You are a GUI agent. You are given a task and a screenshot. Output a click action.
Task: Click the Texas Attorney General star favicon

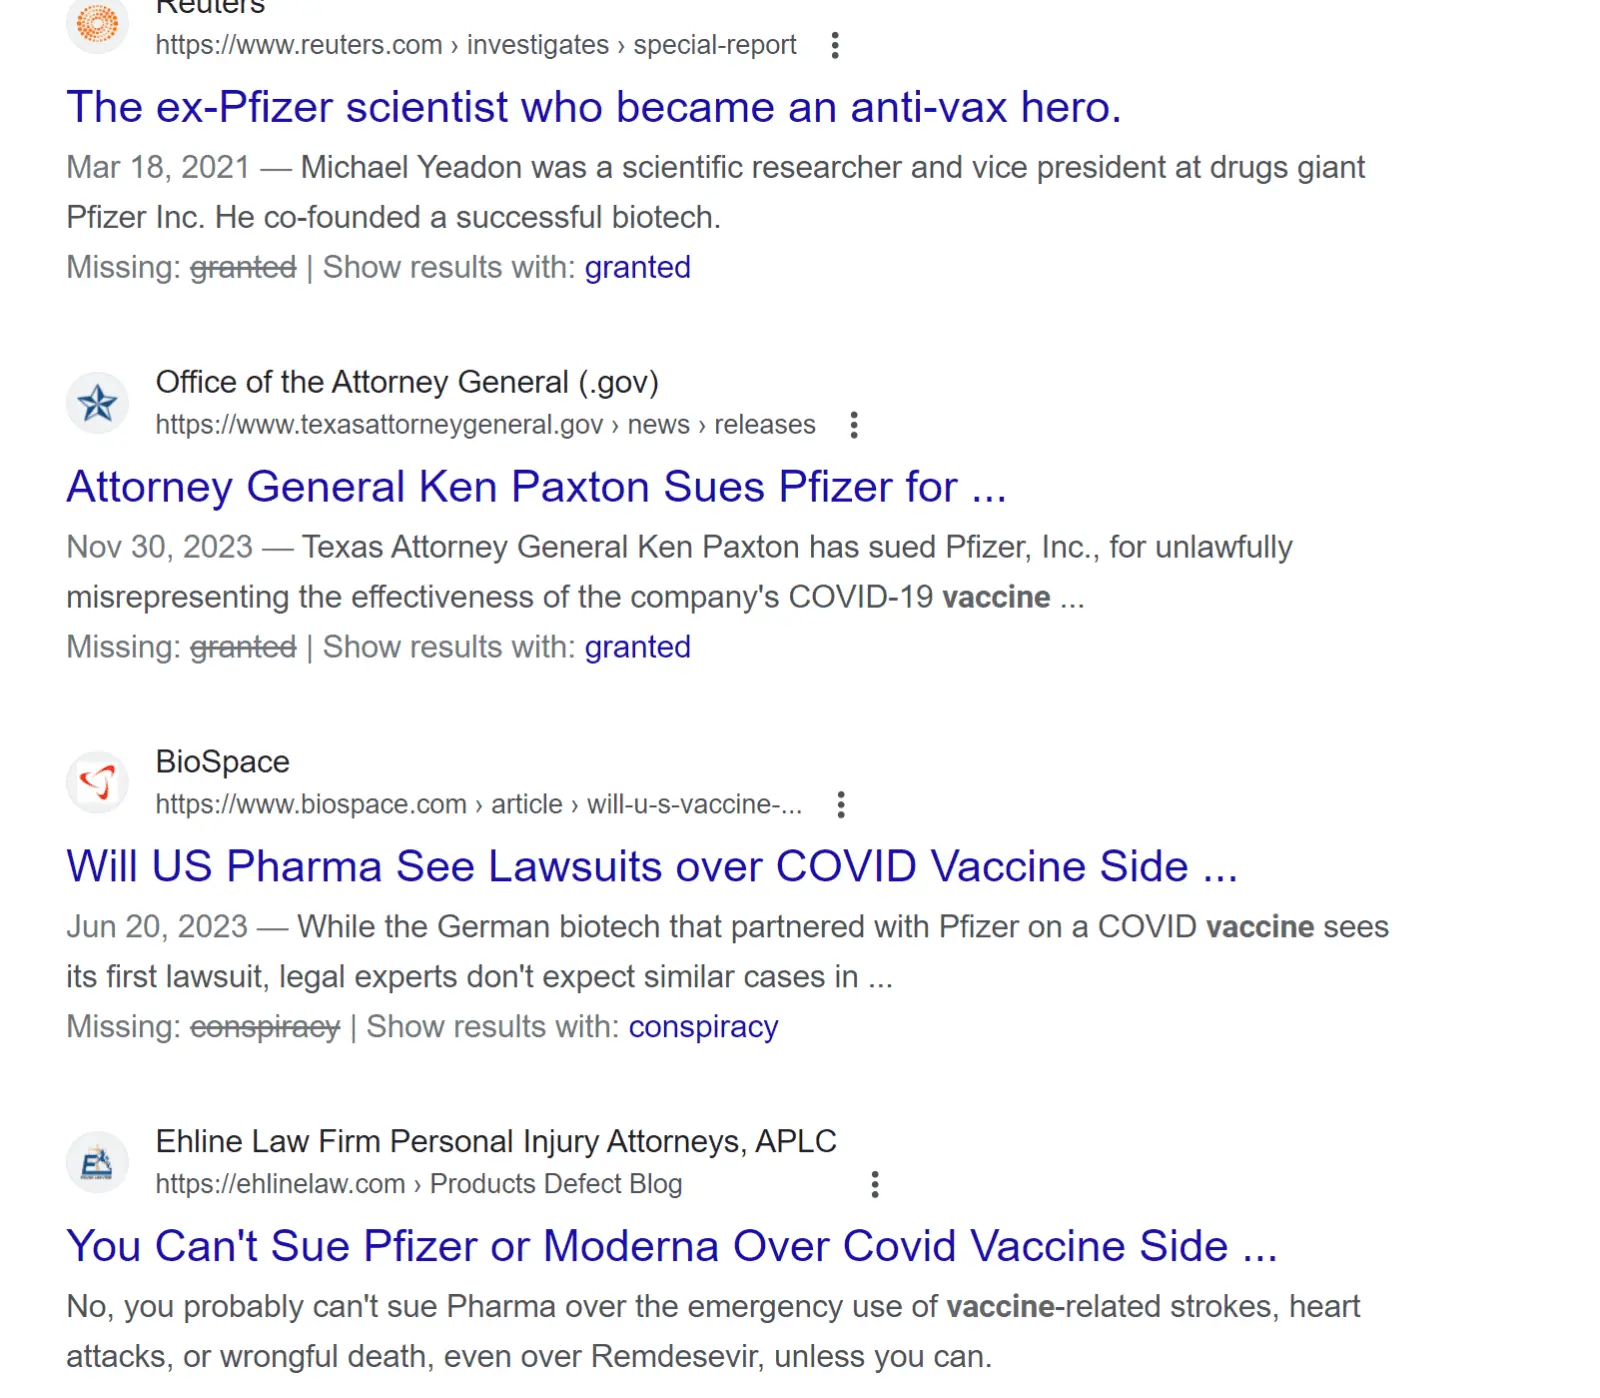(97, 403)
